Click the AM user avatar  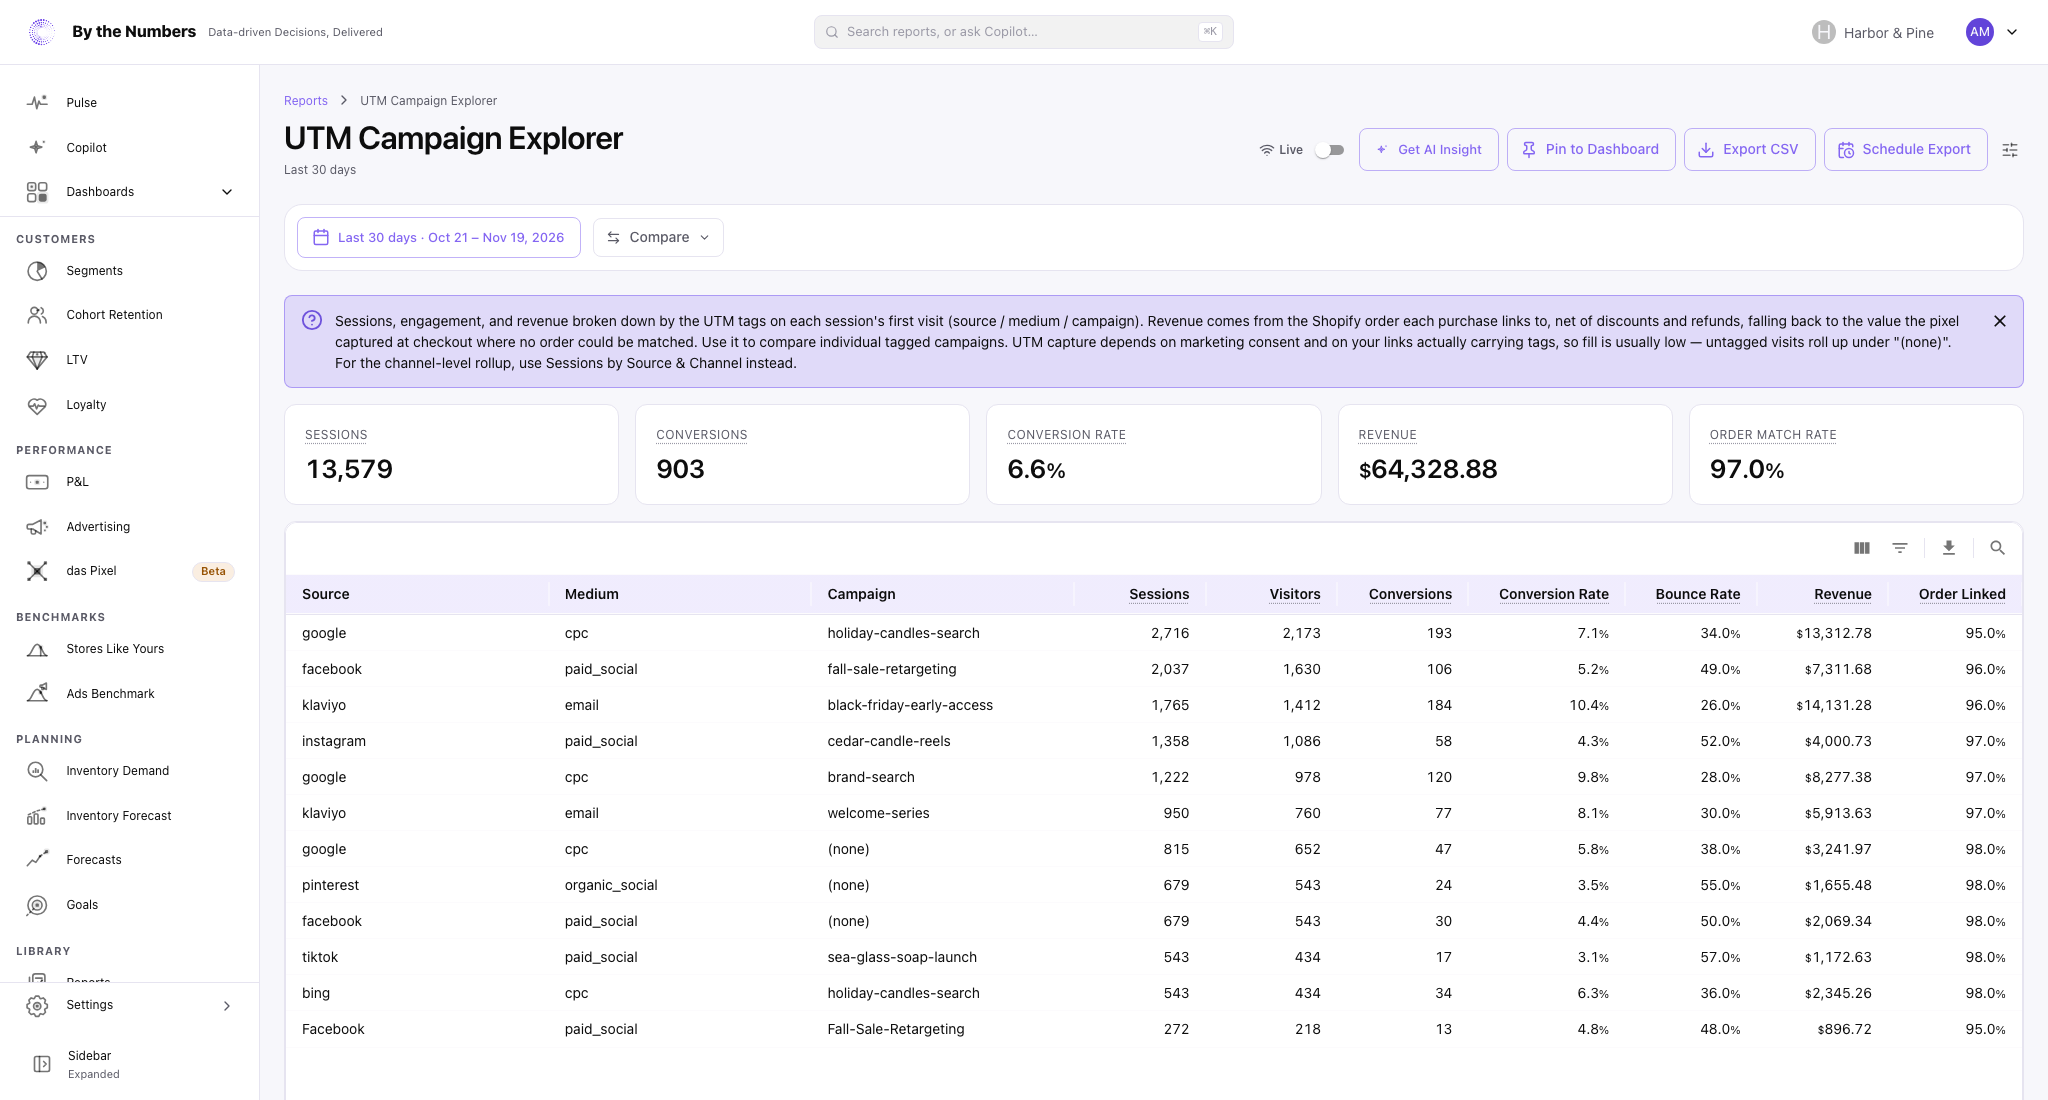click(1980, 32)
